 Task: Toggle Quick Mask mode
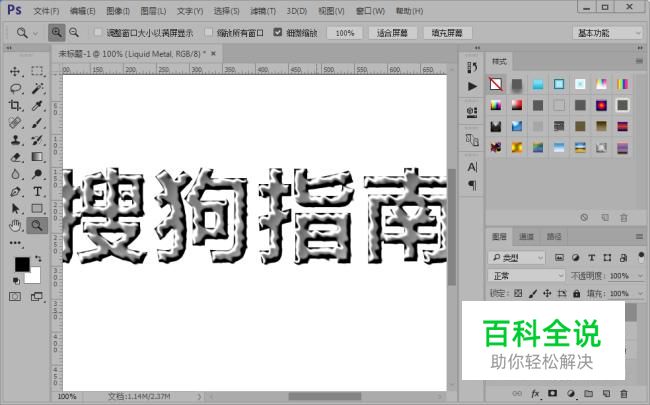15,296
